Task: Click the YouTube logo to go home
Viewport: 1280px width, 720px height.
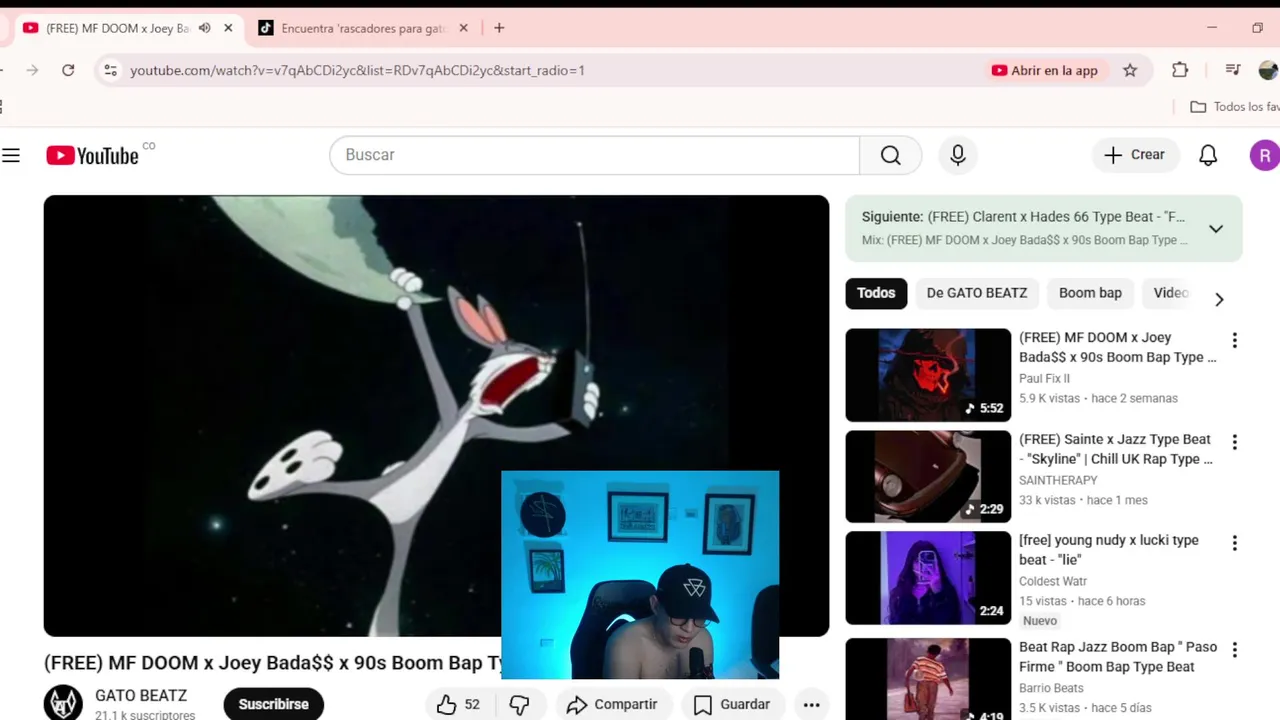Action: coord(92,155)
